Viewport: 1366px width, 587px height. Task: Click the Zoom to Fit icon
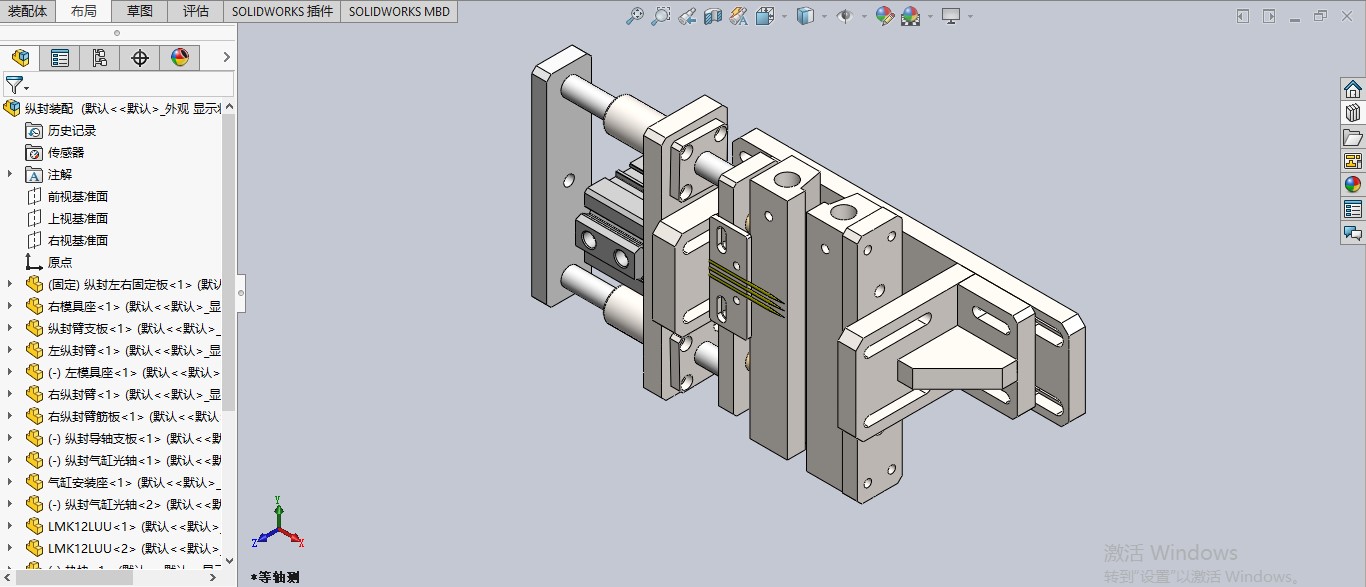[635, 16]
